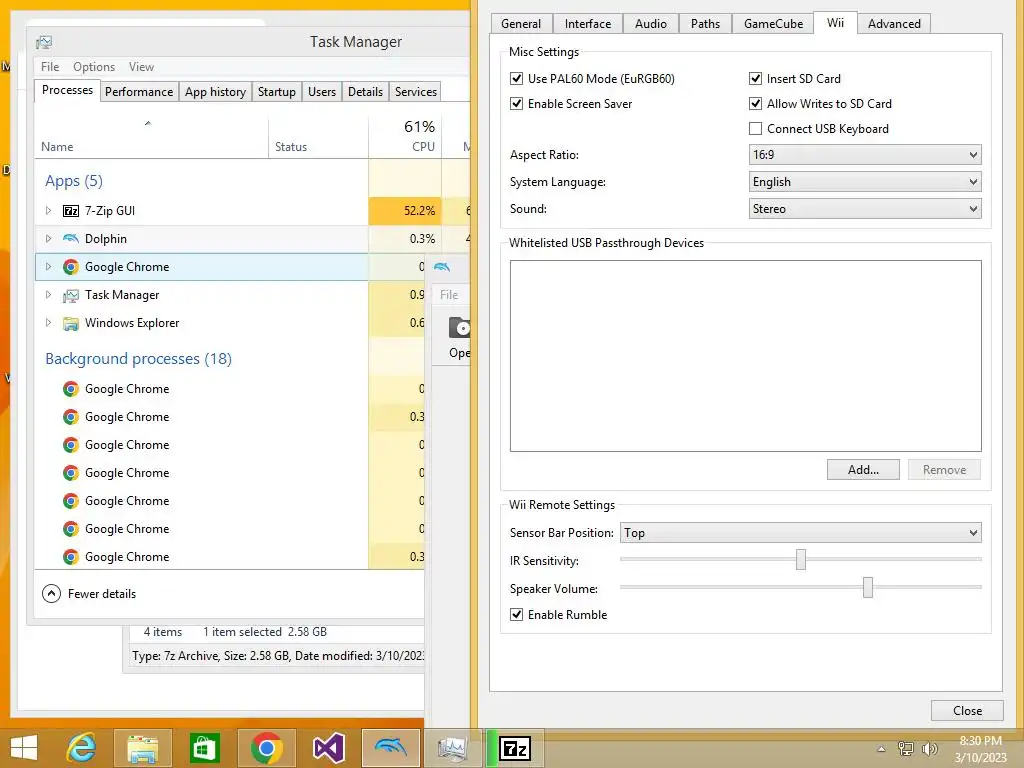Toggle Enable Screen Saver checkbox

point(517,104)
